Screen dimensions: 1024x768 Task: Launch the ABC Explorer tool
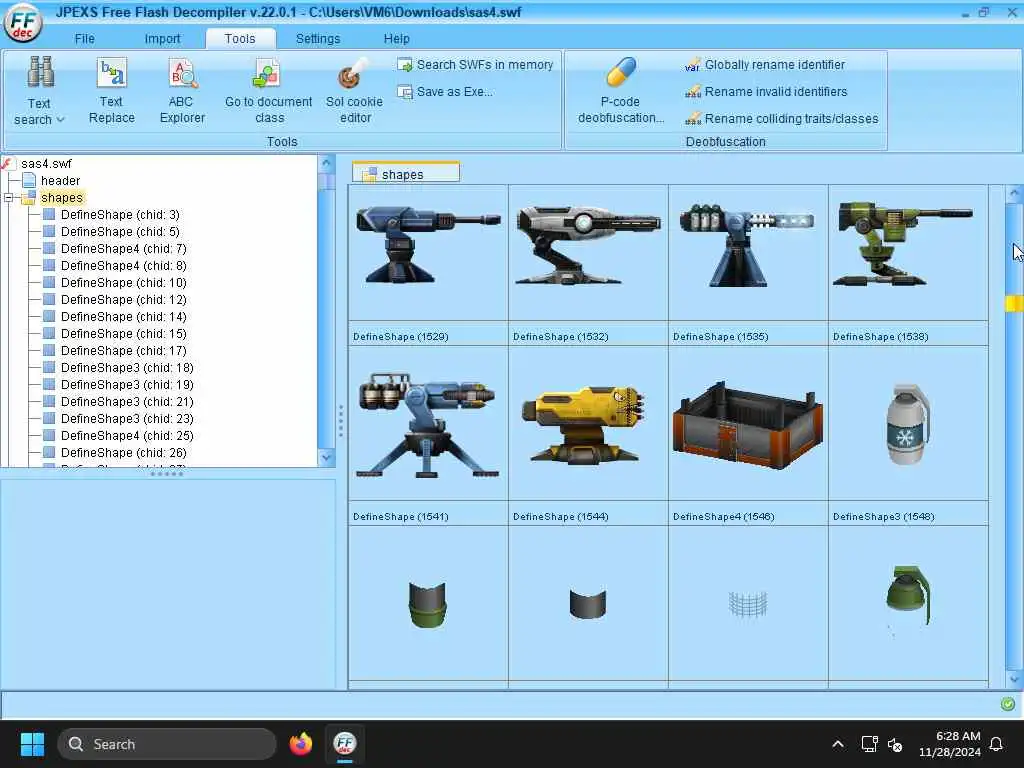(182, 91)
